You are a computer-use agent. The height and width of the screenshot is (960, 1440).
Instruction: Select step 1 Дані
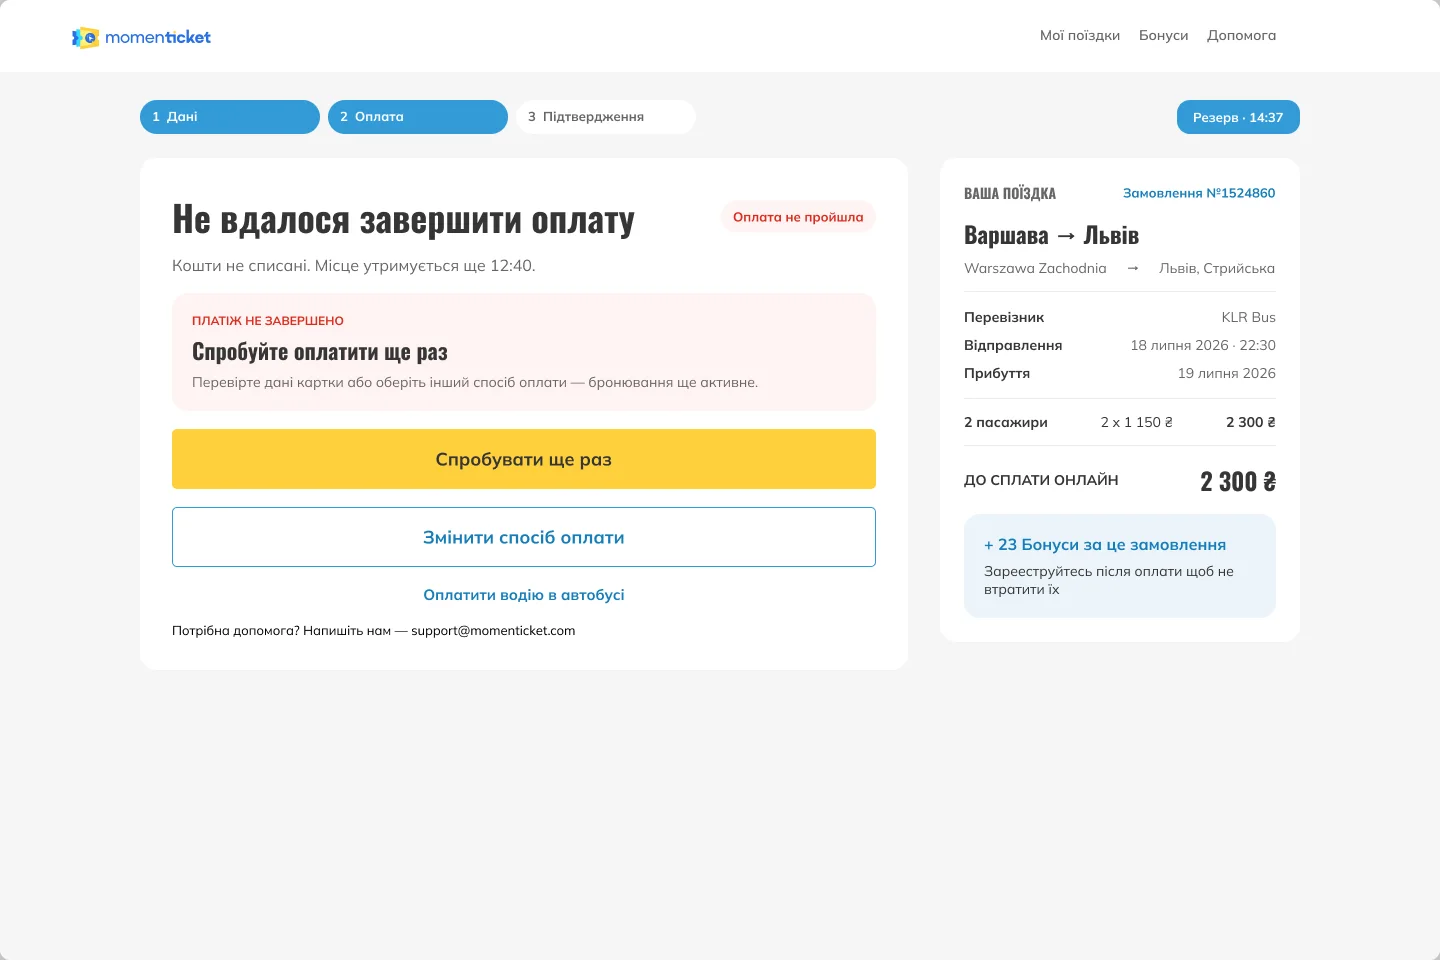click(230, 117)
